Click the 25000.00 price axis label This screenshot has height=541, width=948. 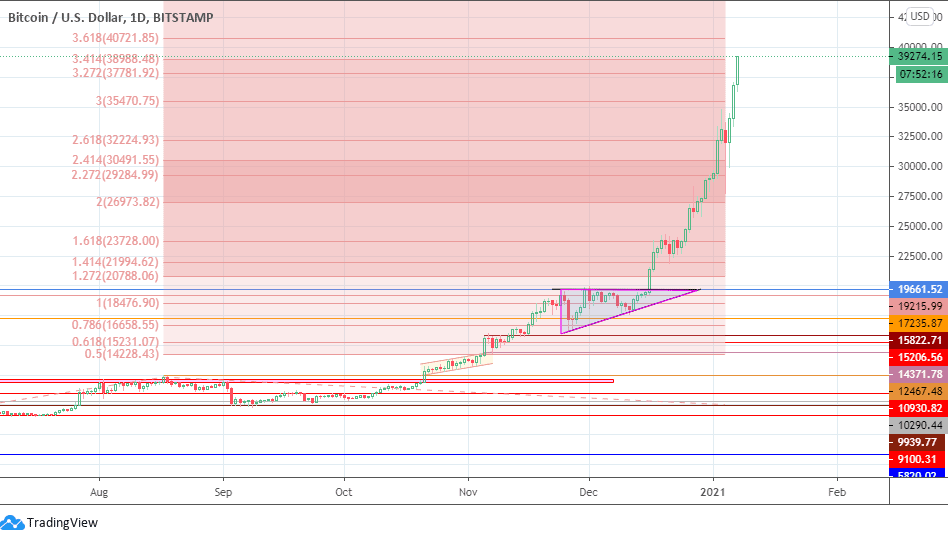tap(920, 226)
